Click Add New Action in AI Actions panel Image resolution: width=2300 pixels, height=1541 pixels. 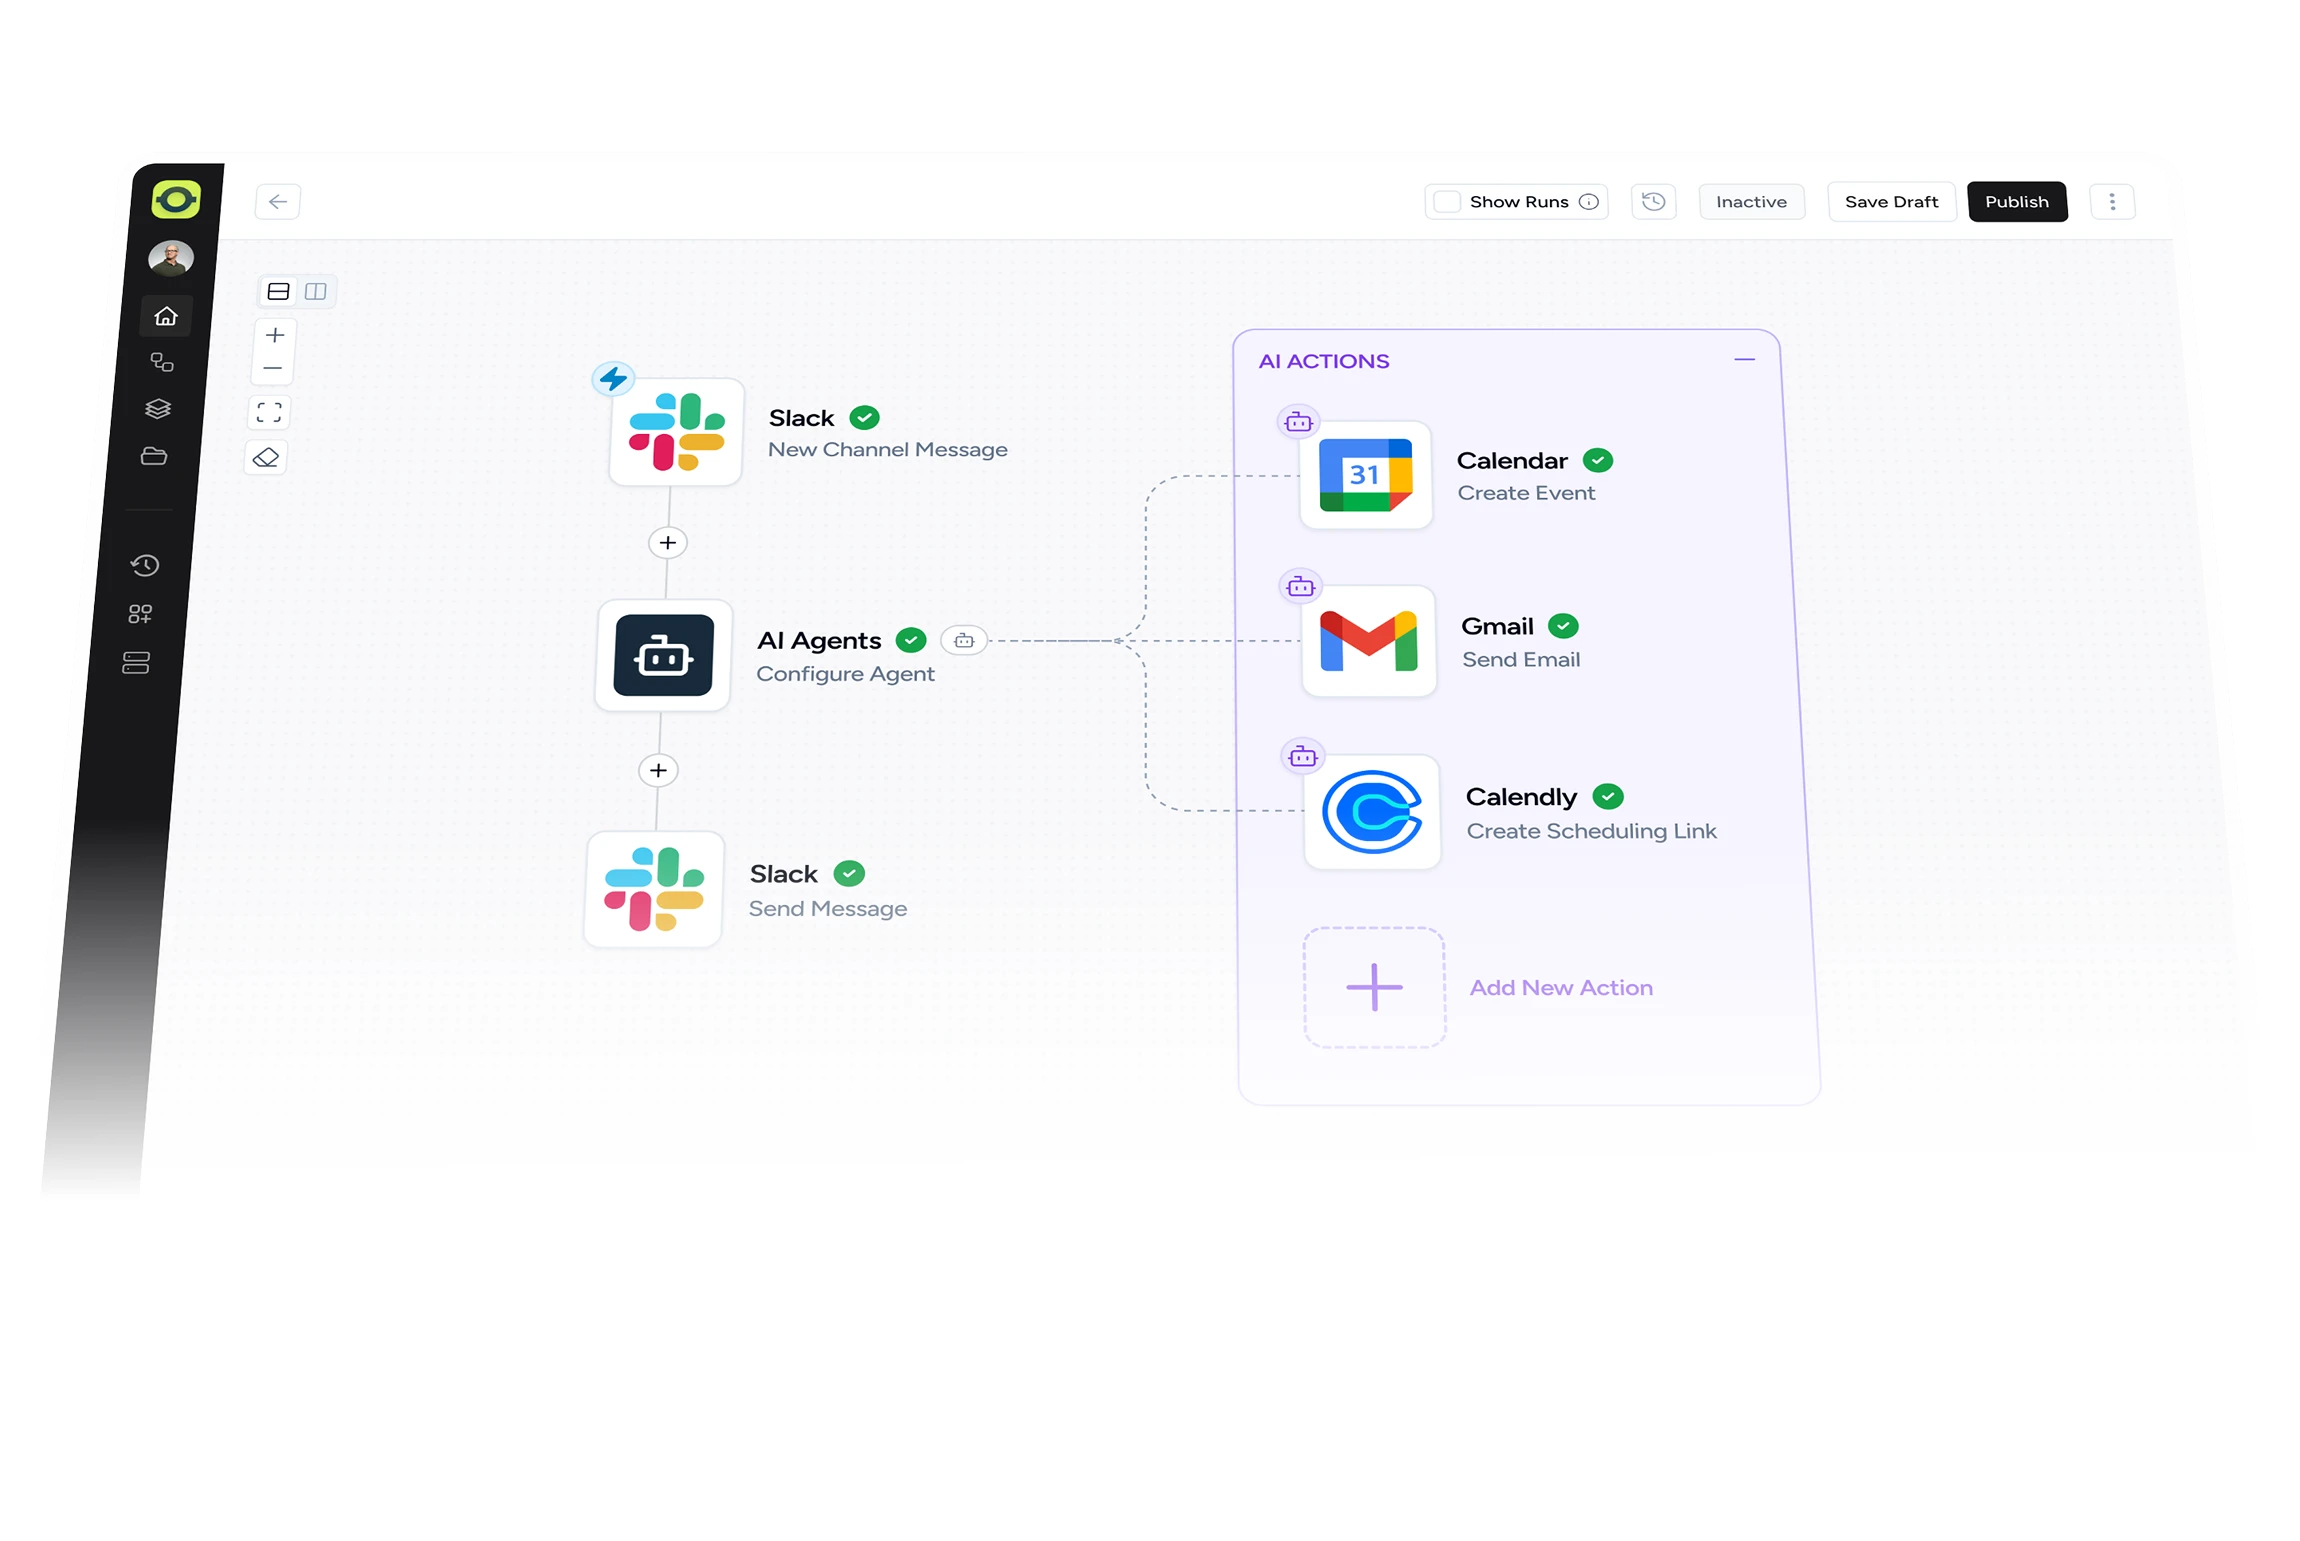pyautogui.click(x=1374, y=987)
